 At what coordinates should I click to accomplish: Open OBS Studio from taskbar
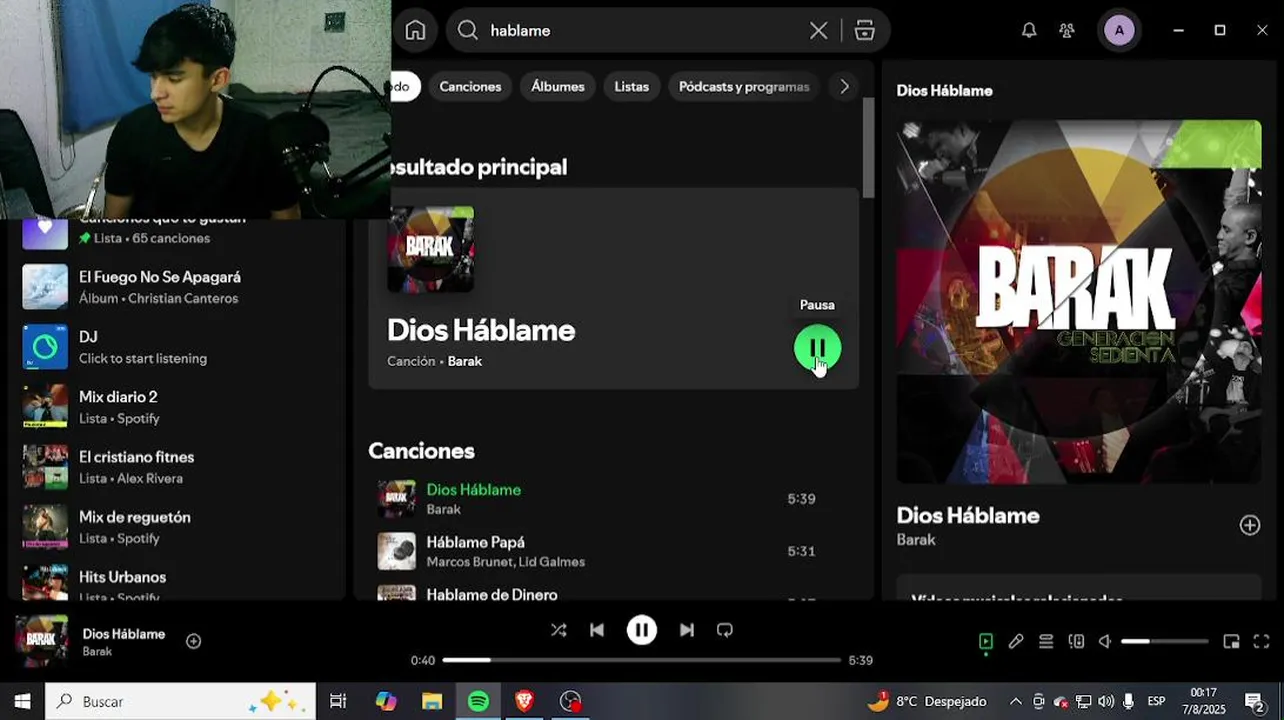(x=570, y=701)
